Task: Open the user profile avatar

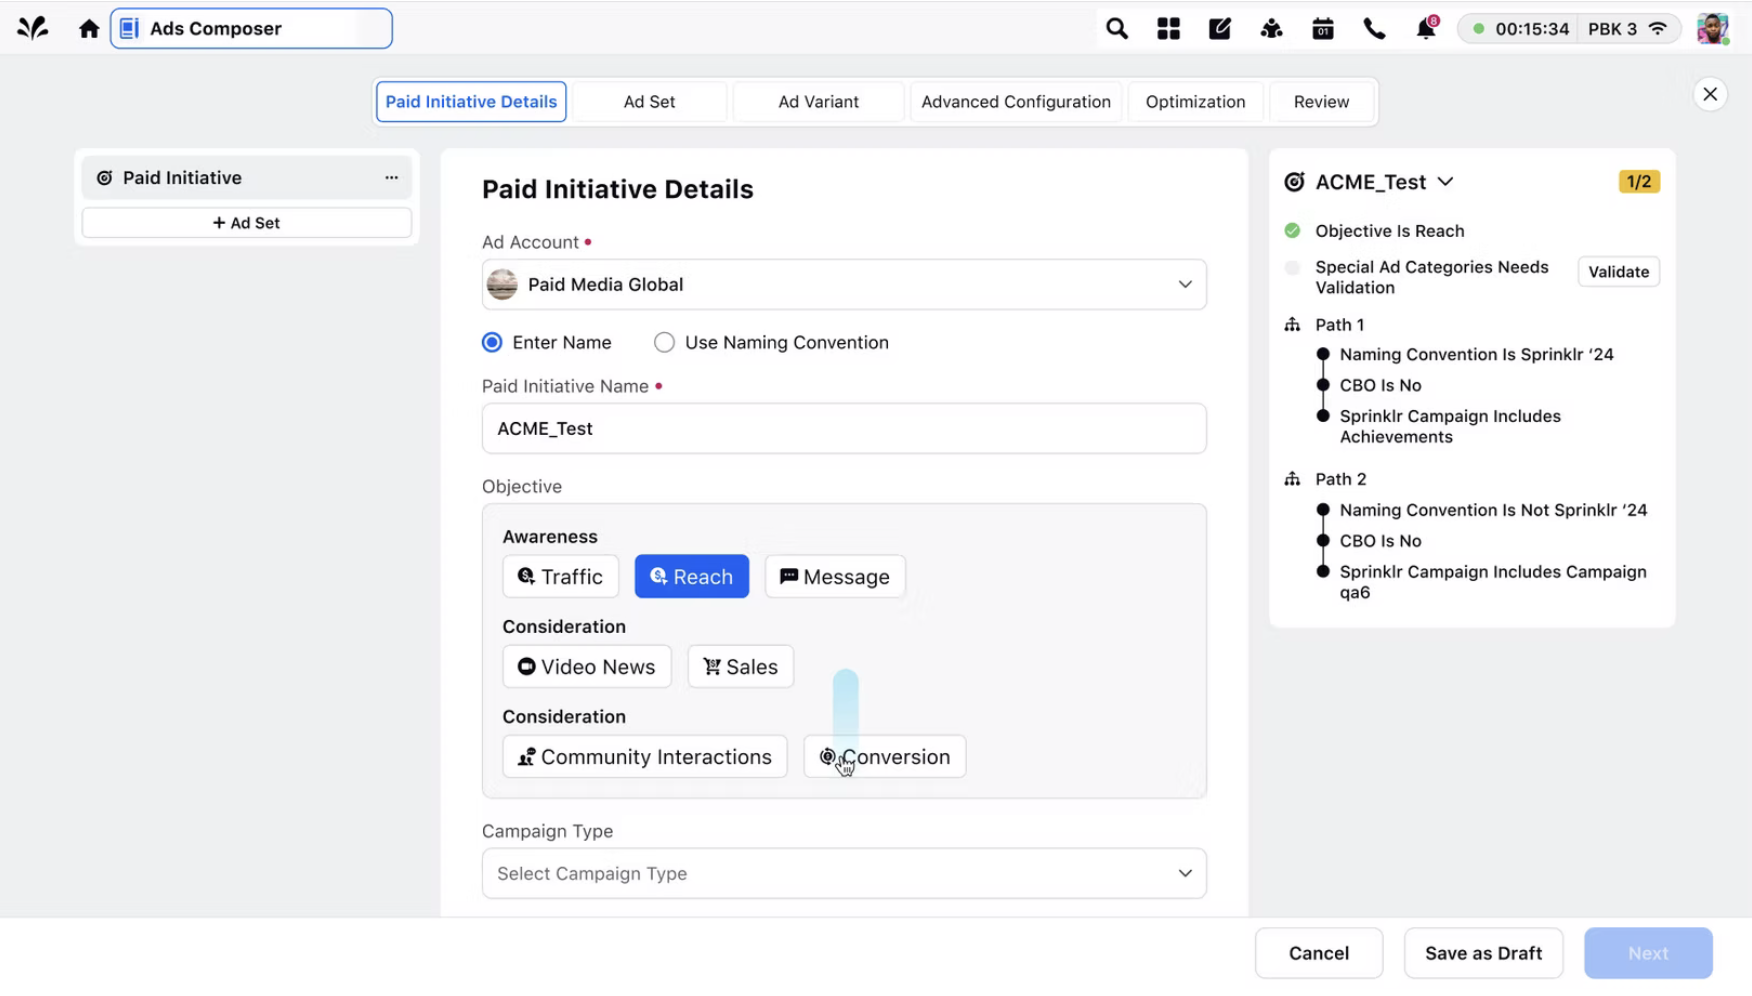Action: pos(1713,28)
